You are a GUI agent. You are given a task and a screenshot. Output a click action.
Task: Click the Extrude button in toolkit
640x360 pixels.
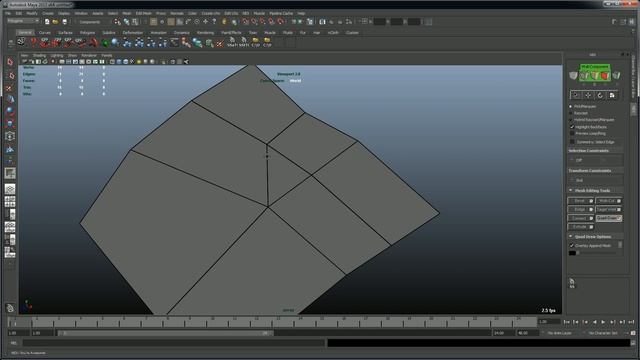tap(581, 227)
